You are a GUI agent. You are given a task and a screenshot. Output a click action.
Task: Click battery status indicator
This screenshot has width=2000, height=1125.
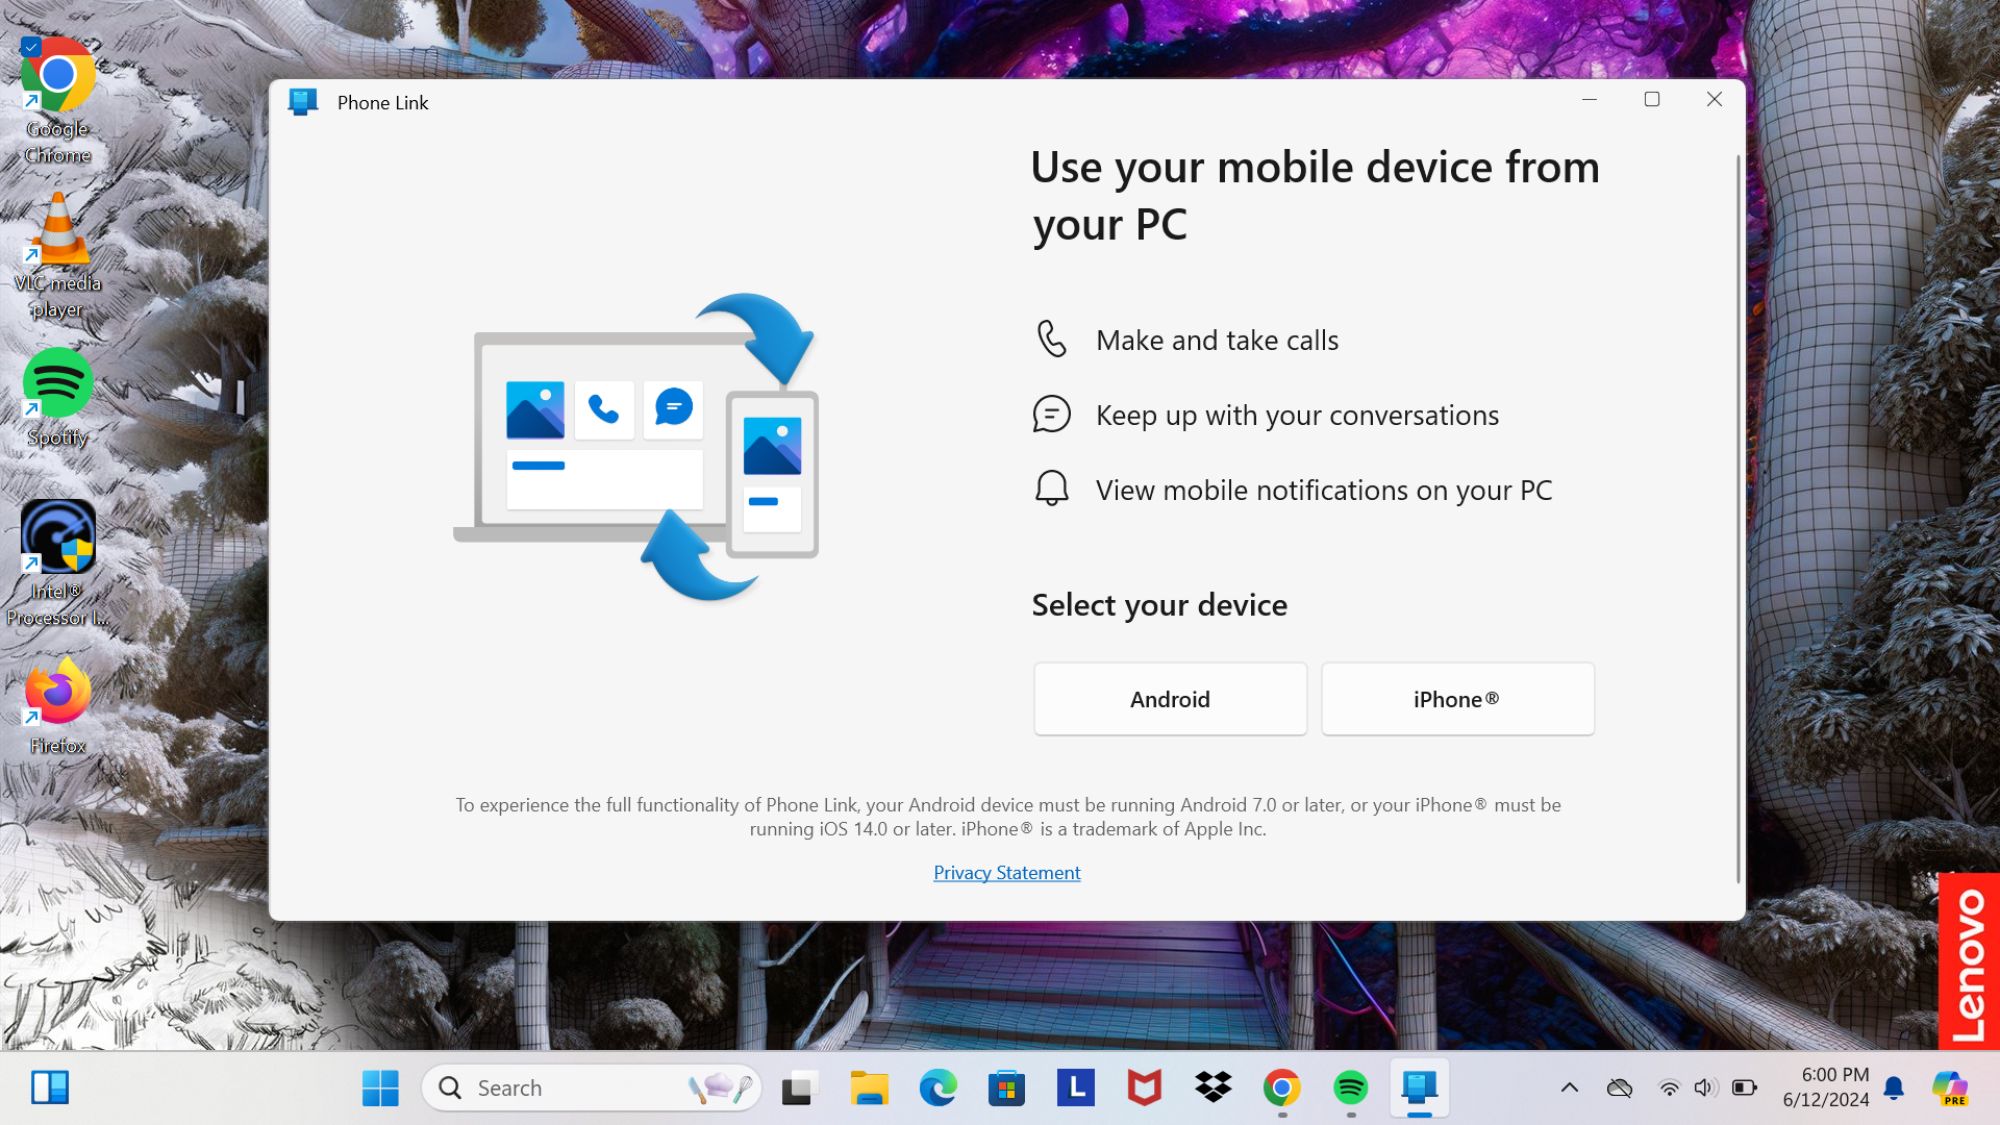click(x=1743, y=1088)
